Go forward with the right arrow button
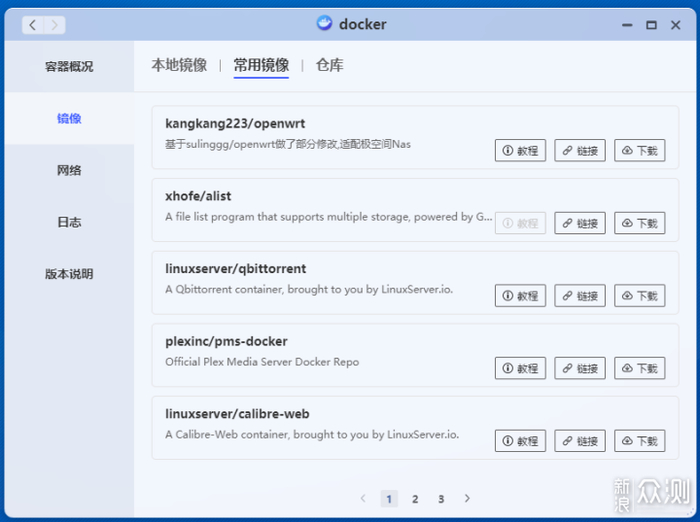 coord(54,25)
